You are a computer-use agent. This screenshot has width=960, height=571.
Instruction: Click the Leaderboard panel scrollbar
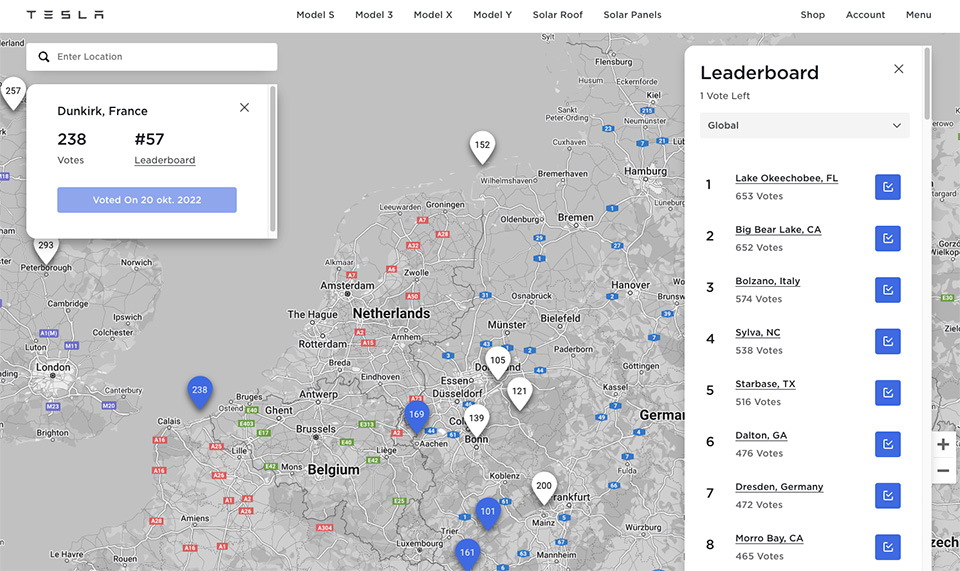[927, 84]
